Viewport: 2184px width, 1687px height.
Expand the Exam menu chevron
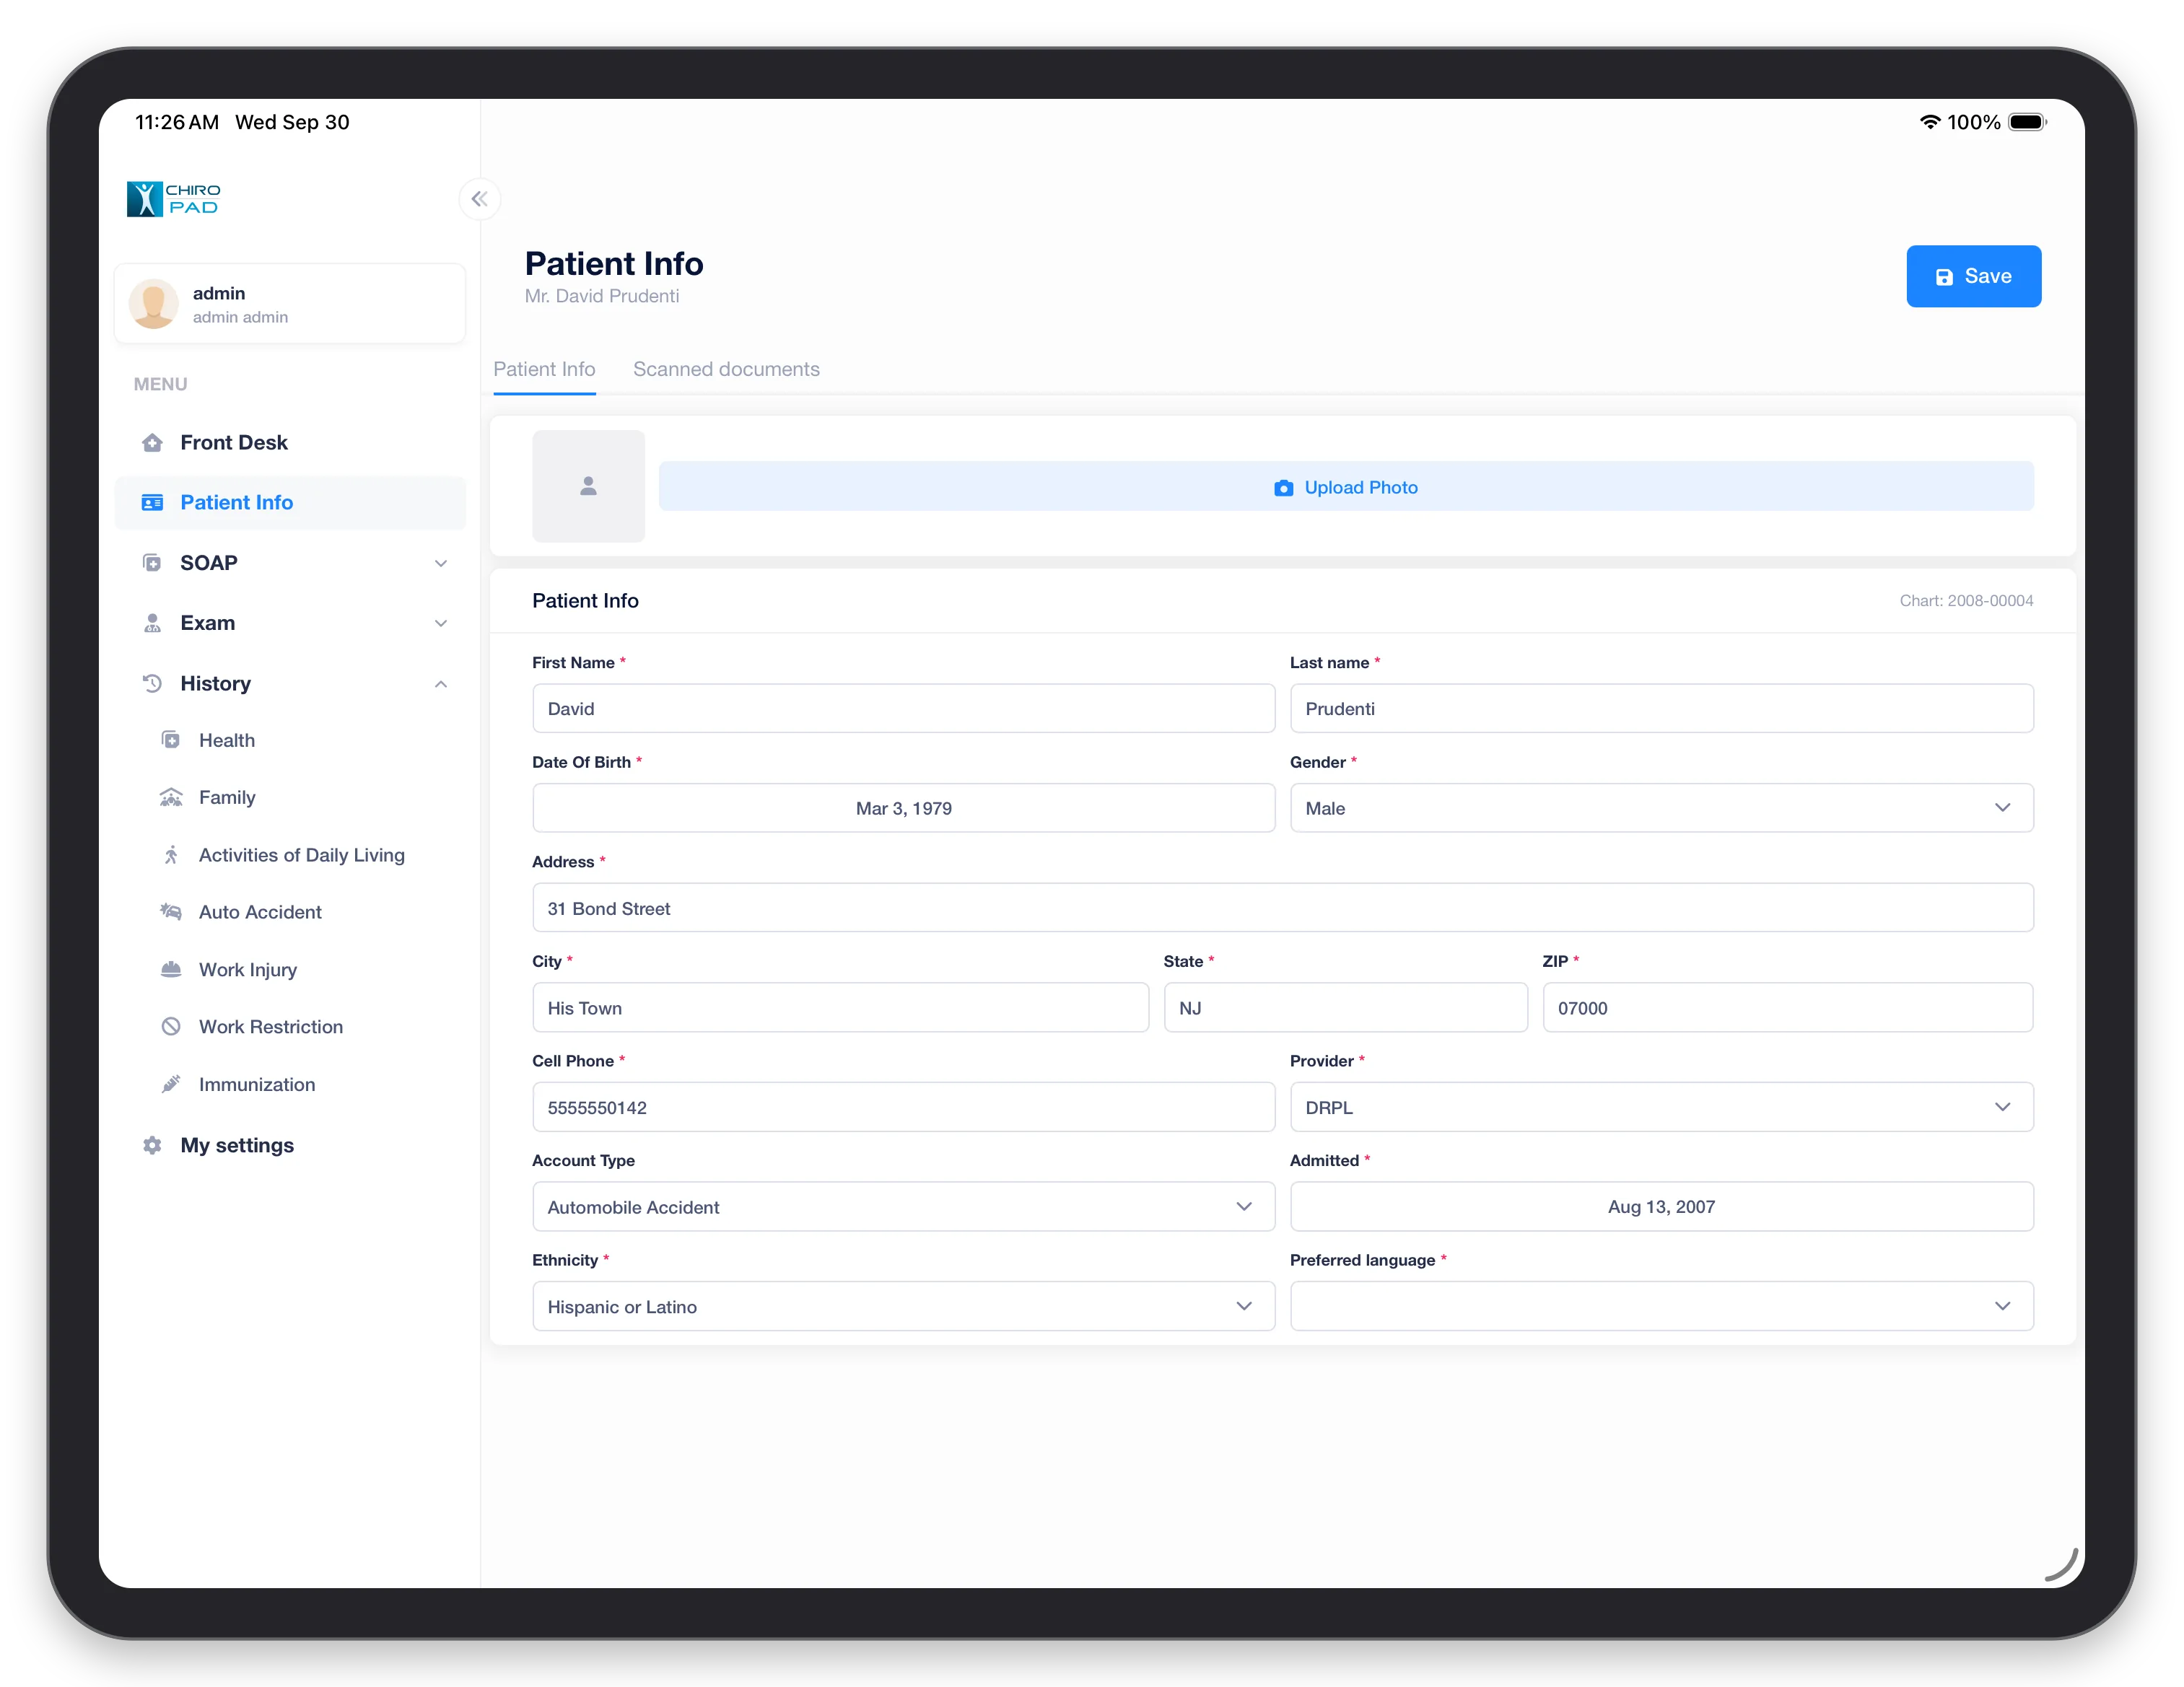(x=441, y=624)
